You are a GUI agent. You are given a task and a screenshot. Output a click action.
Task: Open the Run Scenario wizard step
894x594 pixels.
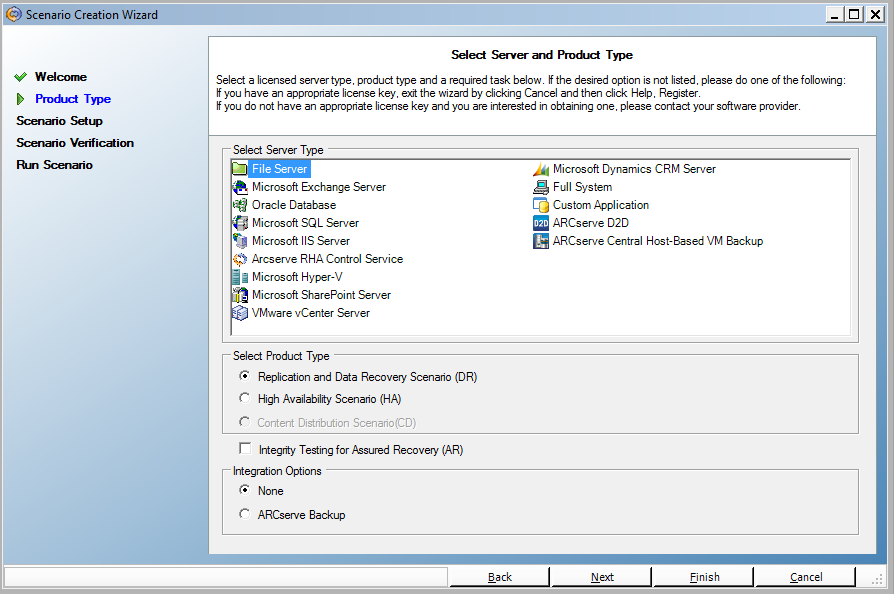point(54,165)
